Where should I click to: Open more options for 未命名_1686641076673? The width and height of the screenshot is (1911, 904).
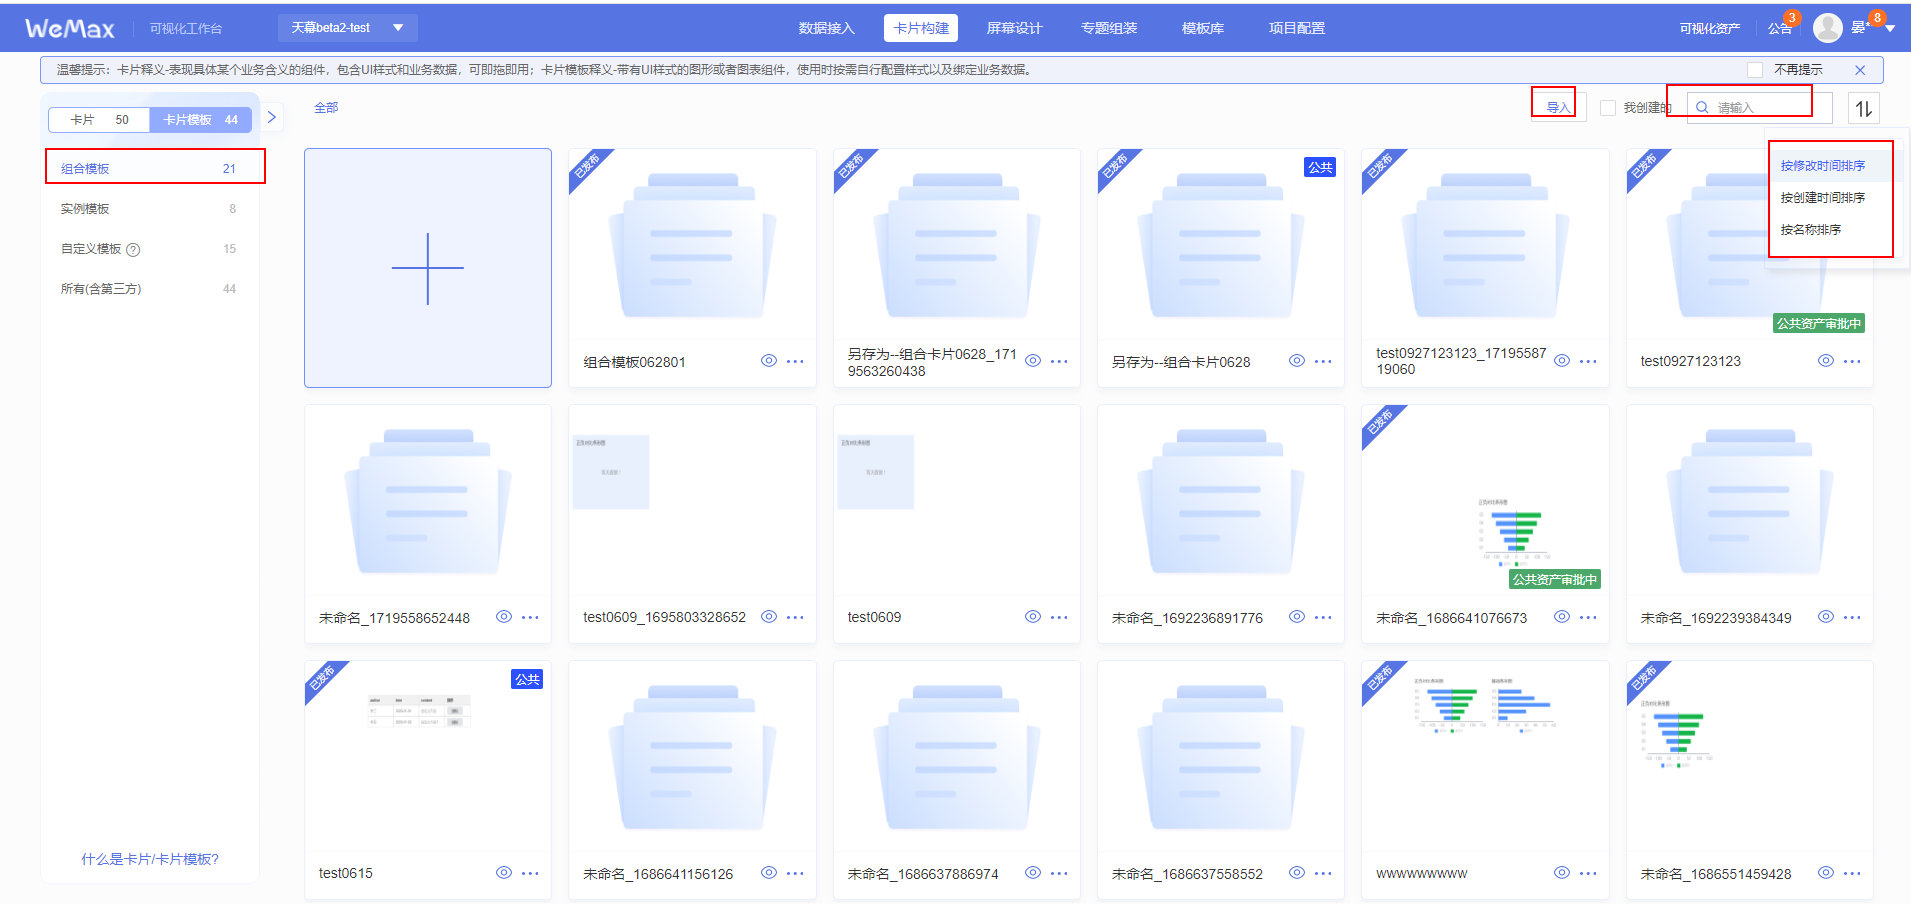(1588, 618)
